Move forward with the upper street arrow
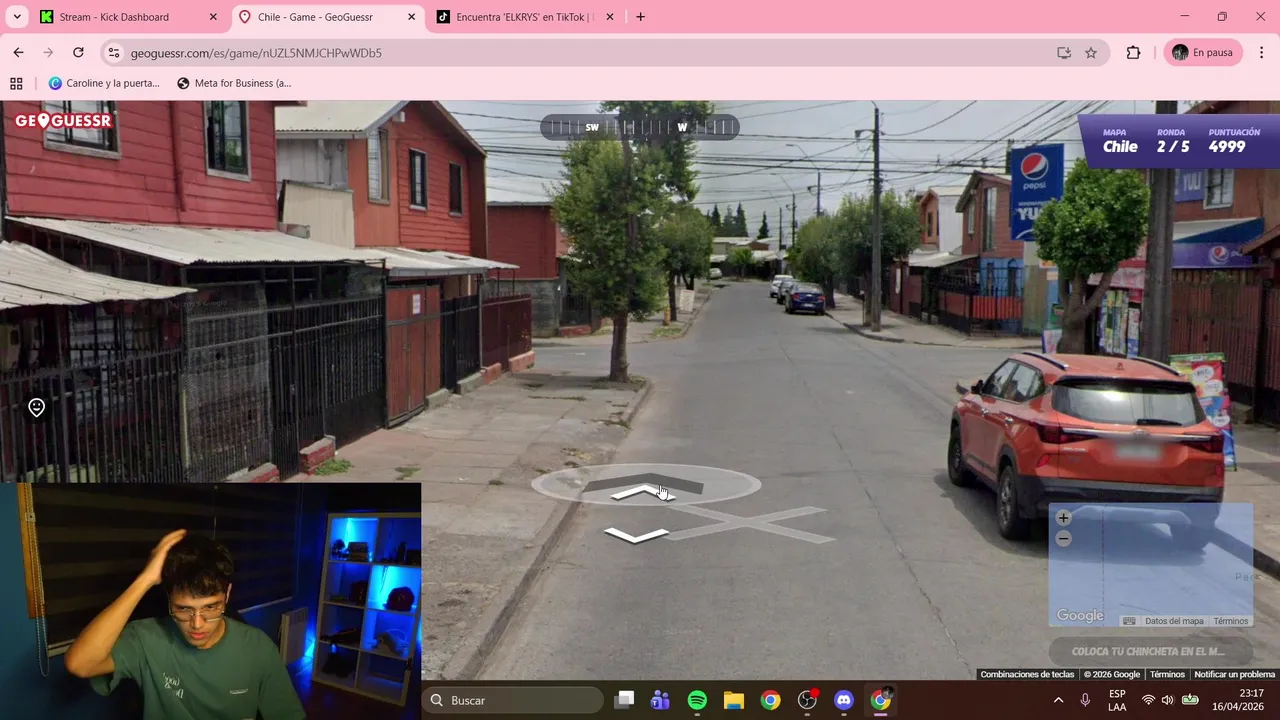The image size is (1280, 720). click(642, 491)
